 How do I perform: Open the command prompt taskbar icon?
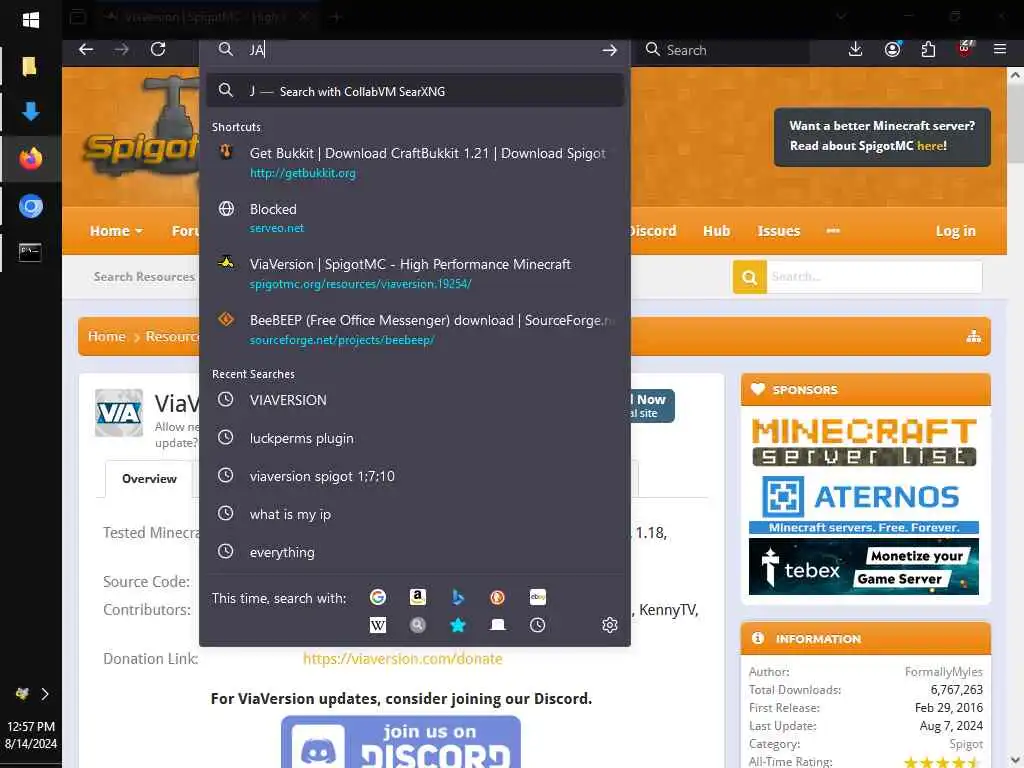click(x=30, y=252)
